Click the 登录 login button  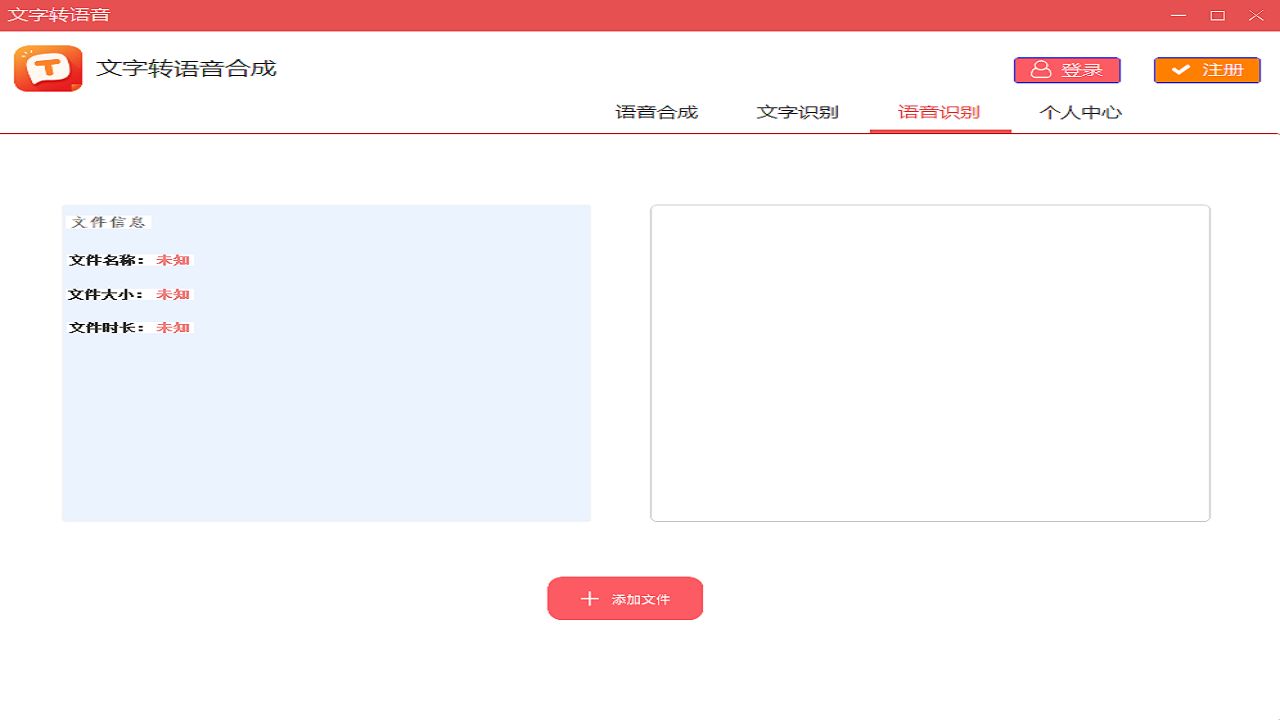[x=1066, y=70]
